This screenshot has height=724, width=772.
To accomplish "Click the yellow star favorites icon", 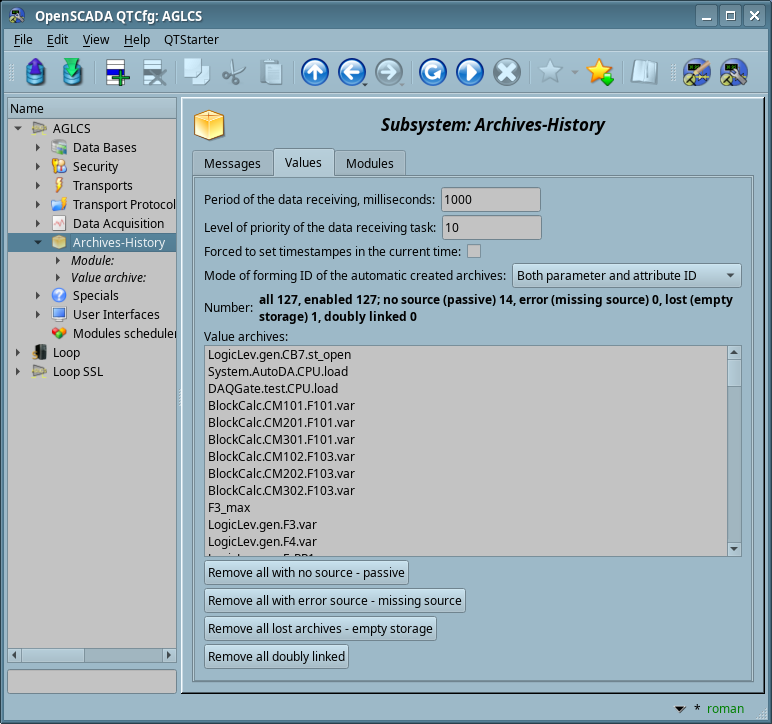I will [x=599, y=72].
